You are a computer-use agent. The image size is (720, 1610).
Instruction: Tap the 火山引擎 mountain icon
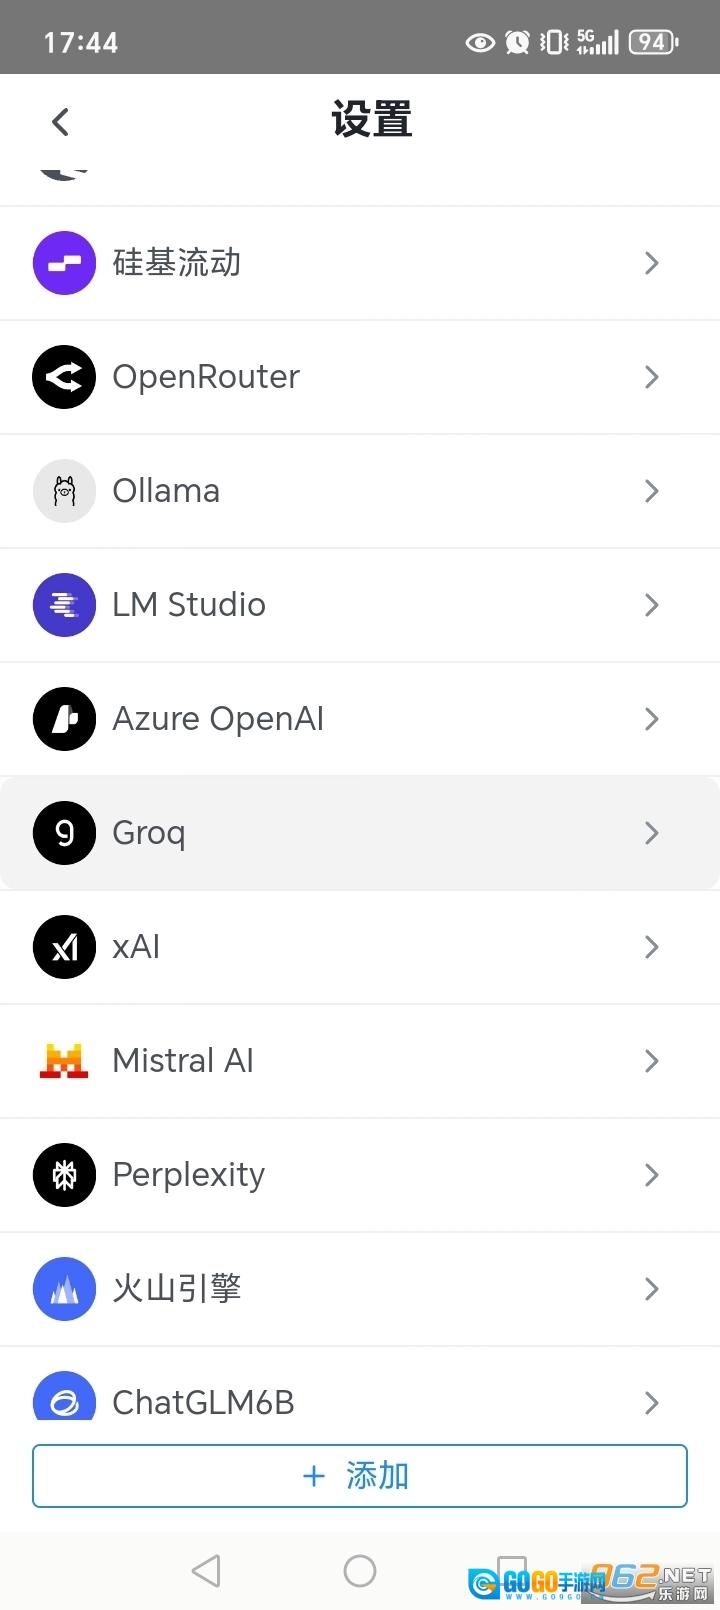pyautogui.click(x=64, y=1289)
